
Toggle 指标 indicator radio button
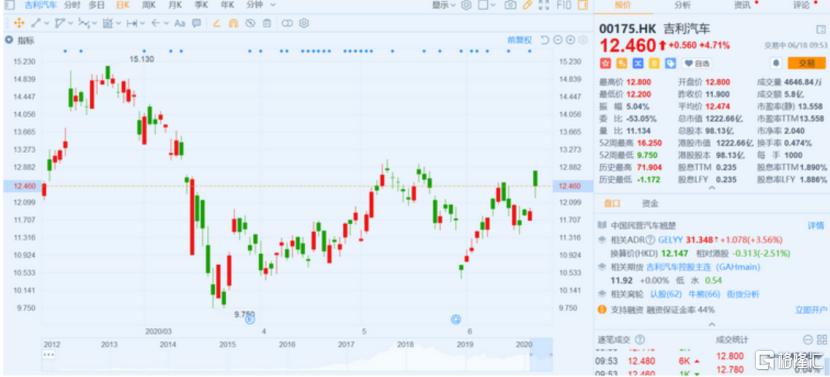(x=10, y=40)
